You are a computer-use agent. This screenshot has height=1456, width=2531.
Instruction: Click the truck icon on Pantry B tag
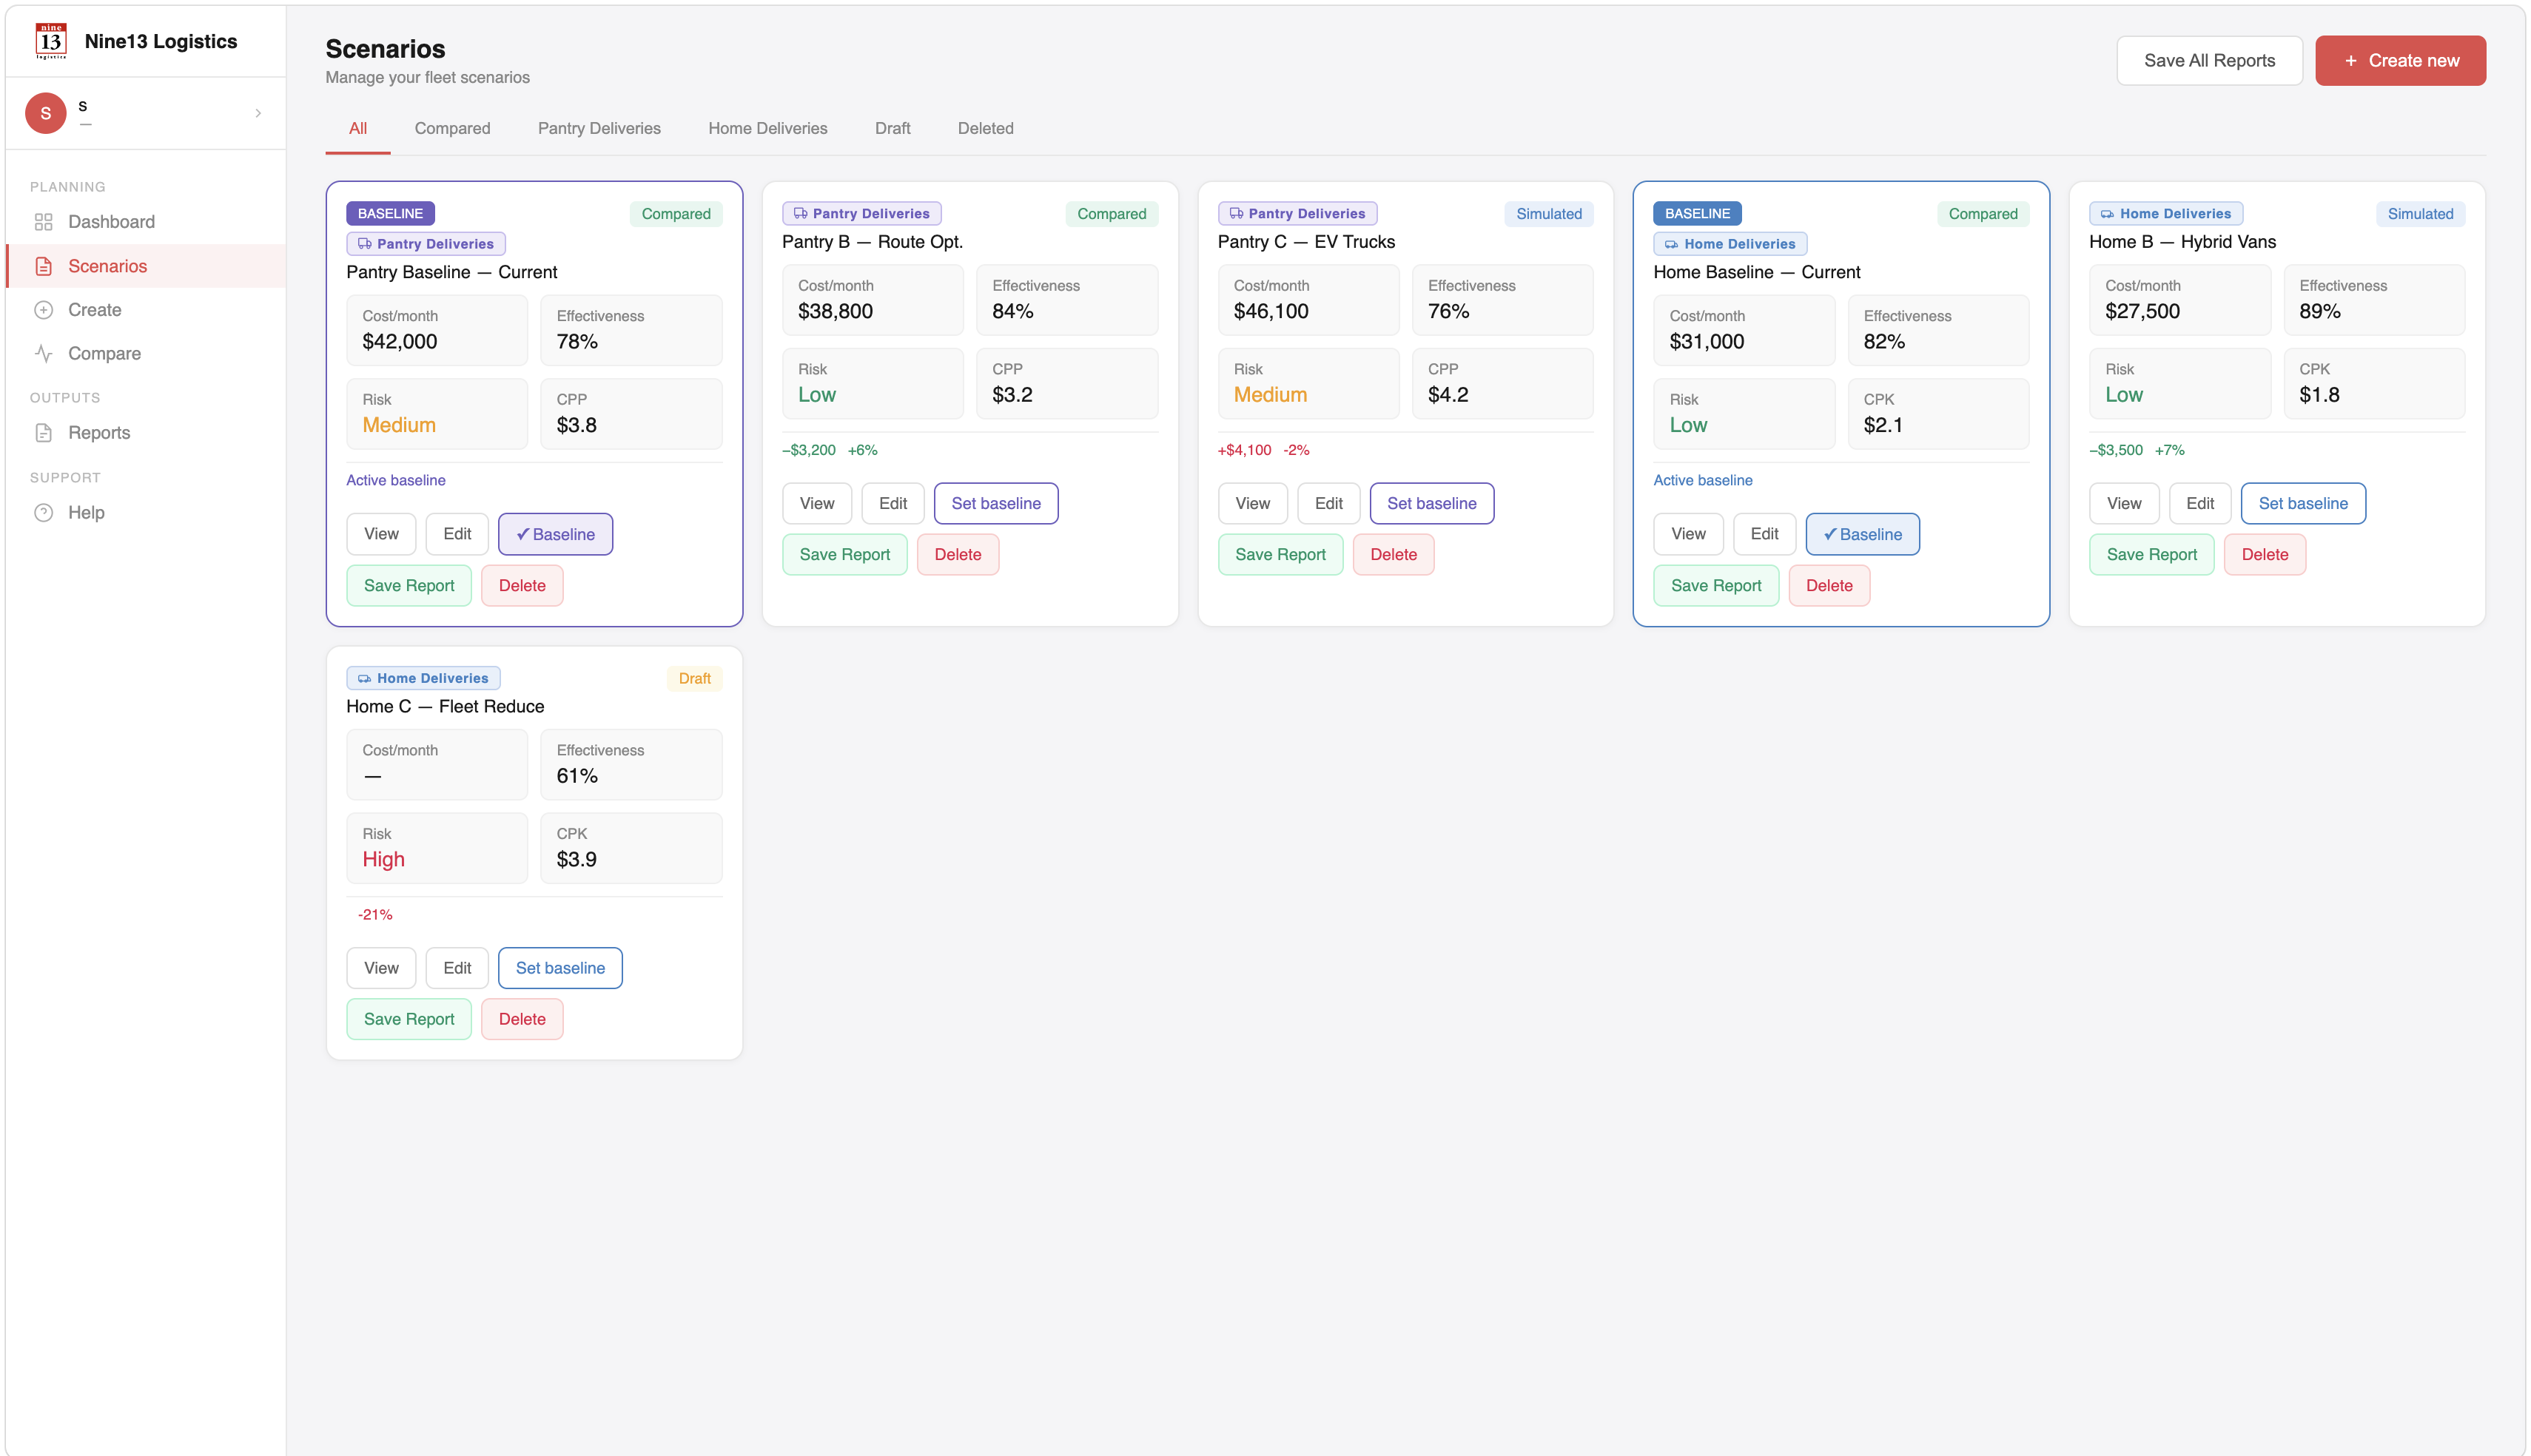coord(800,213)
